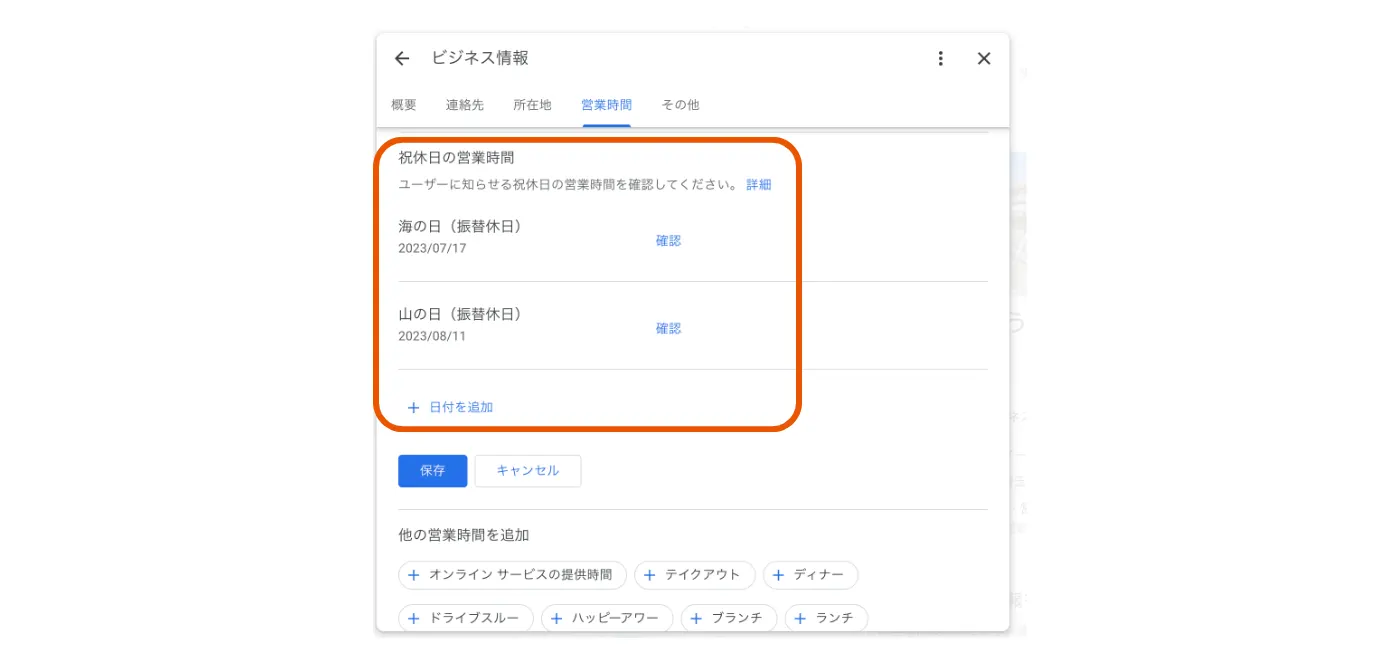
Task: Select the 営業時間 tab
Action: coord(606,105)
